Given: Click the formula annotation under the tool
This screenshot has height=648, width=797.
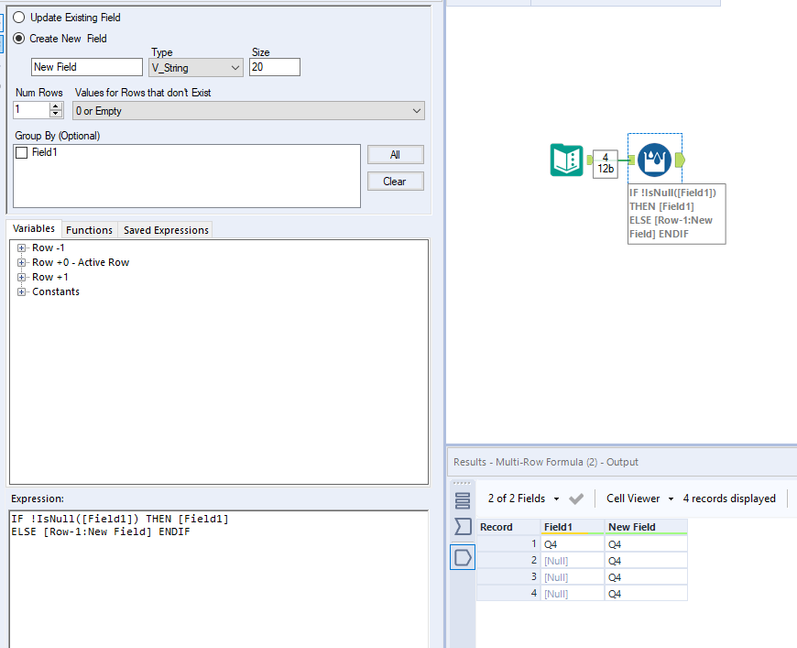Looking at the screenshot, I should click(x=677, y=213).
